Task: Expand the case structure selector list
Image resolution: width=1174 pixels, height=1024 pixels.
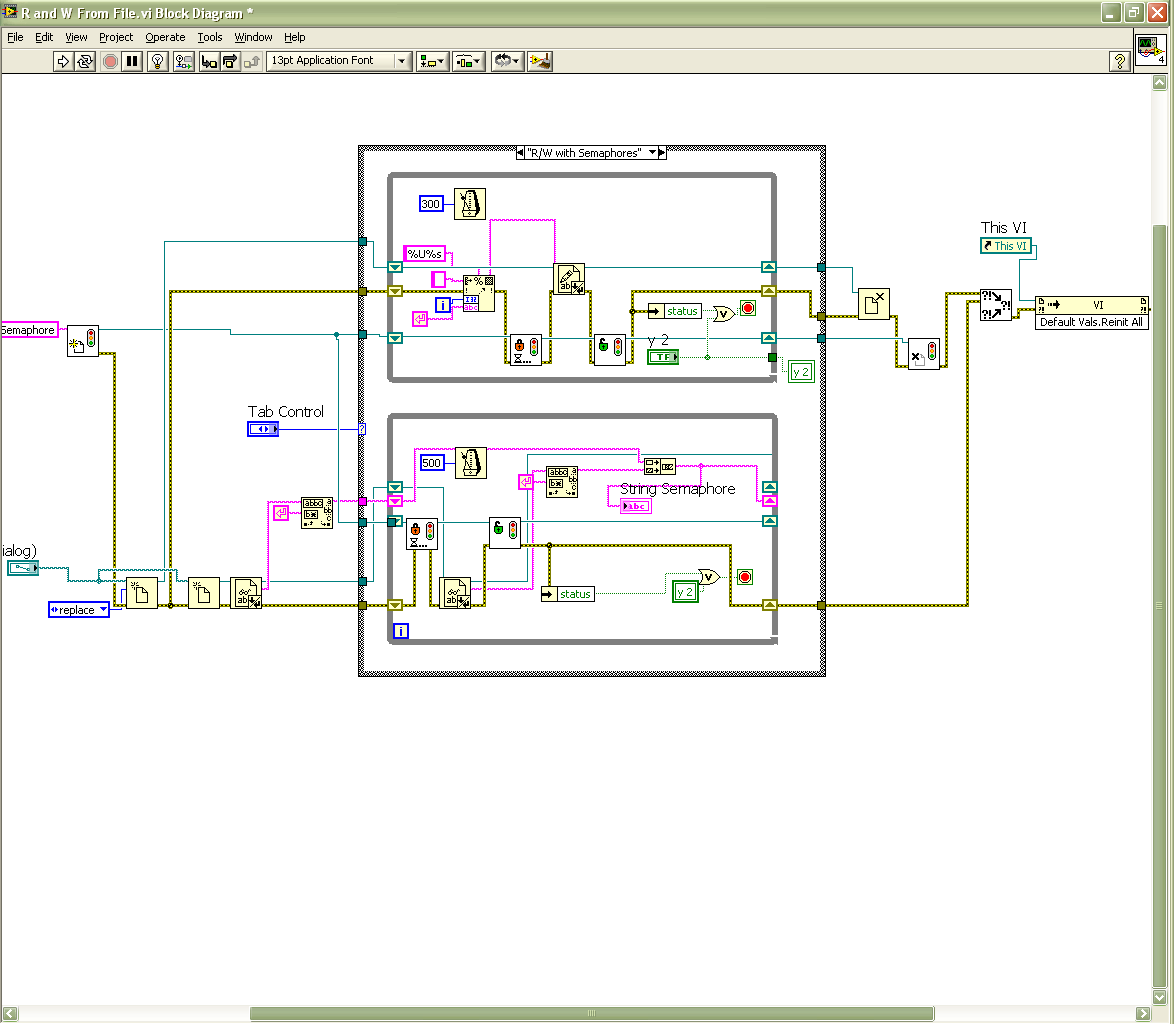Action: (653, 153)
